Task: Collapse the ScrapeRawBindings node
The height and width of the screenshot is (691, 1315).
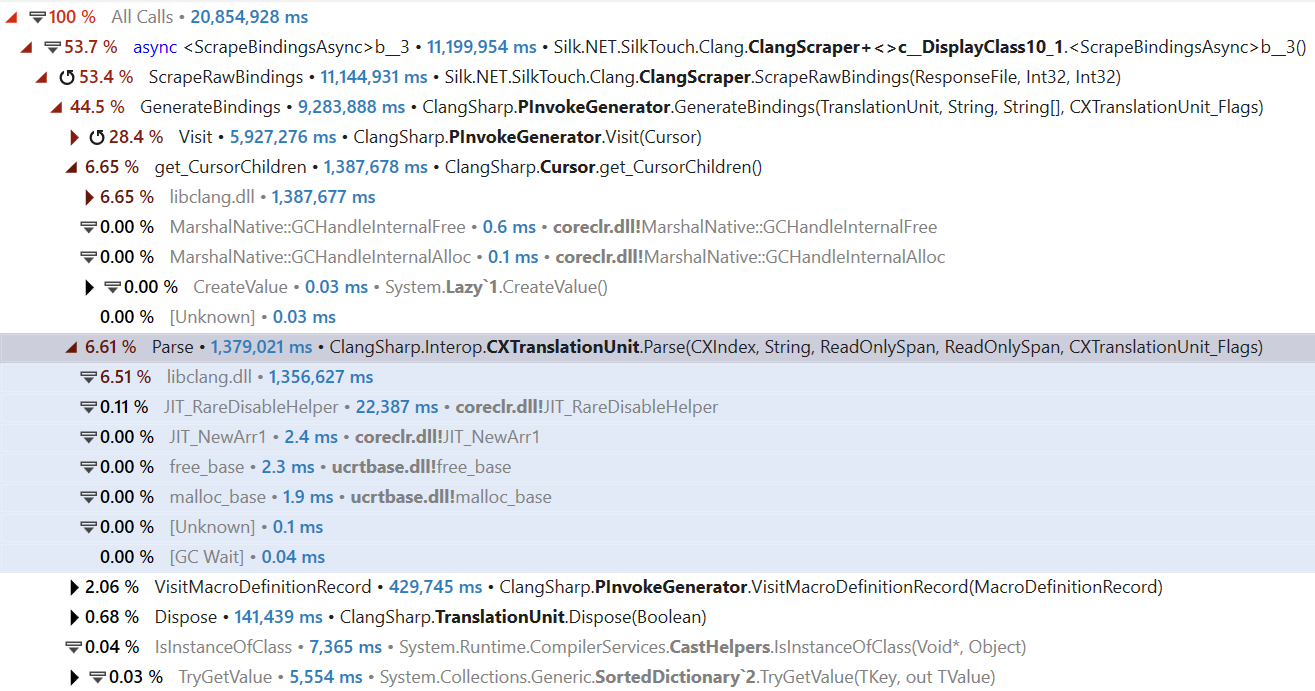Action: pos(42,77)
